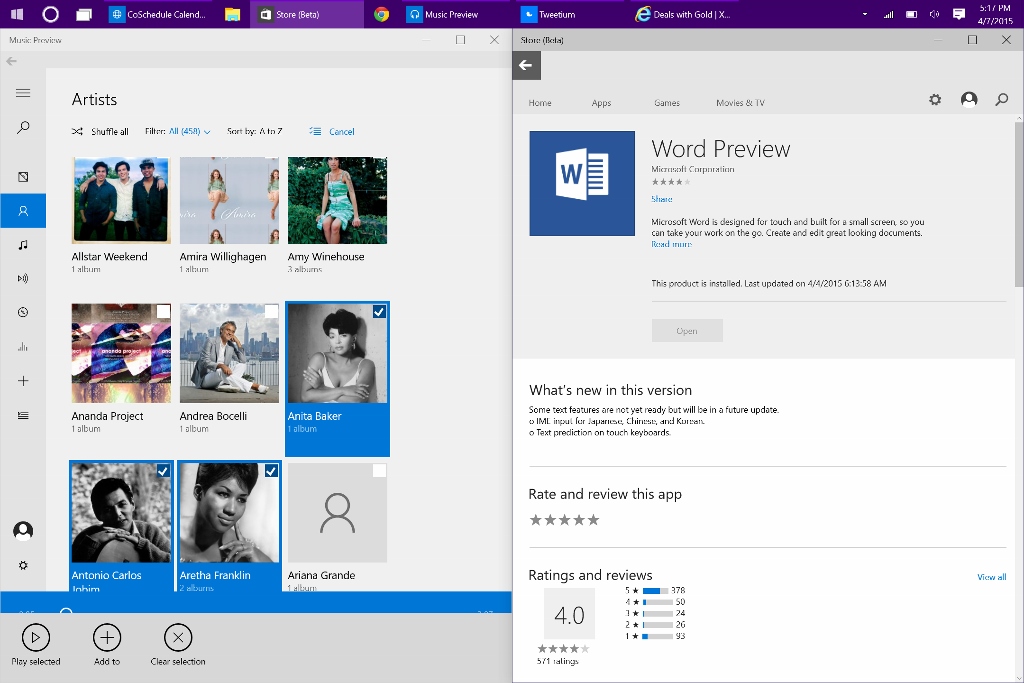Image resolution: width=1024 pixels, height=683 pixels.
Task: Open search in Music Preview sidebar
Action: (x=23, y=127)
